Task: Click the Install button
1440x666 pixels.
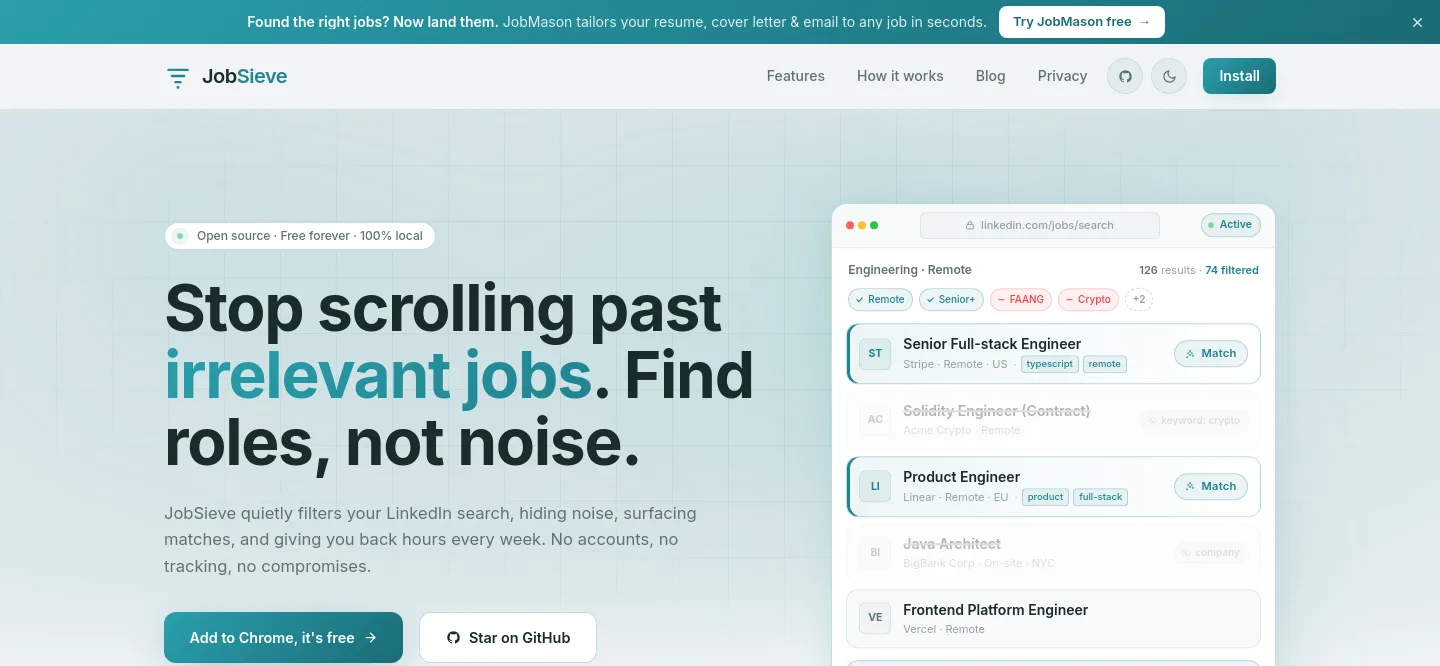Action: click(x=1239, y=76)
